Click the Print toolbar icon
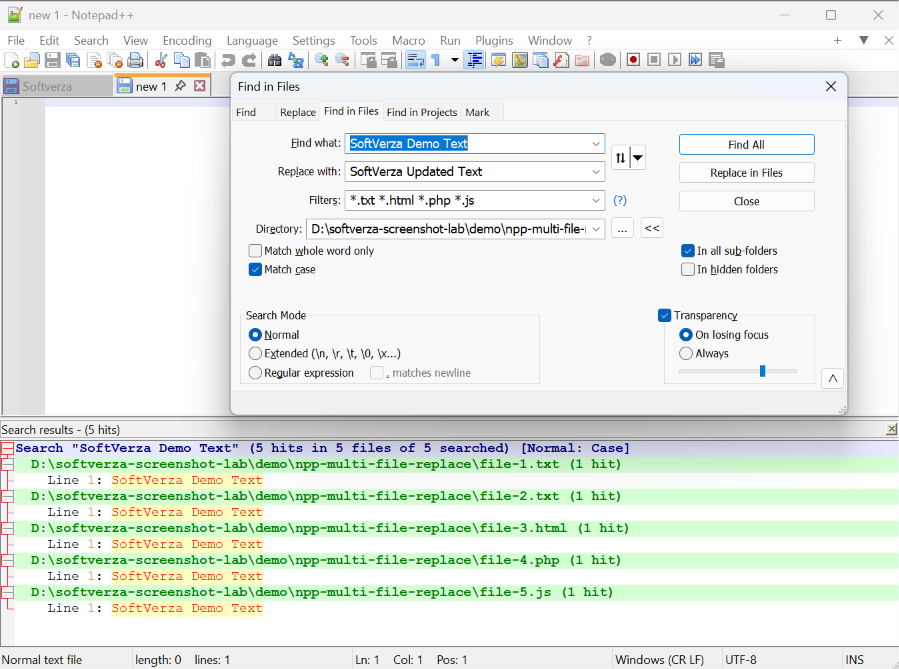Screen dimensions: 899x669 [x=135, y=60]
